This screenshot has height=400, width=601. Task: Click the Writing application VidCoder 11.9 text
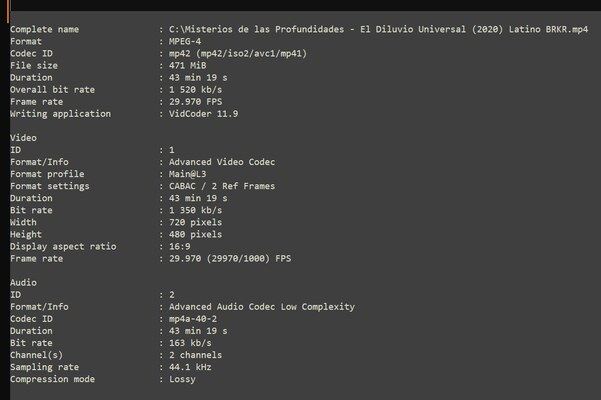pyautogui.click(x=204, y=113)
